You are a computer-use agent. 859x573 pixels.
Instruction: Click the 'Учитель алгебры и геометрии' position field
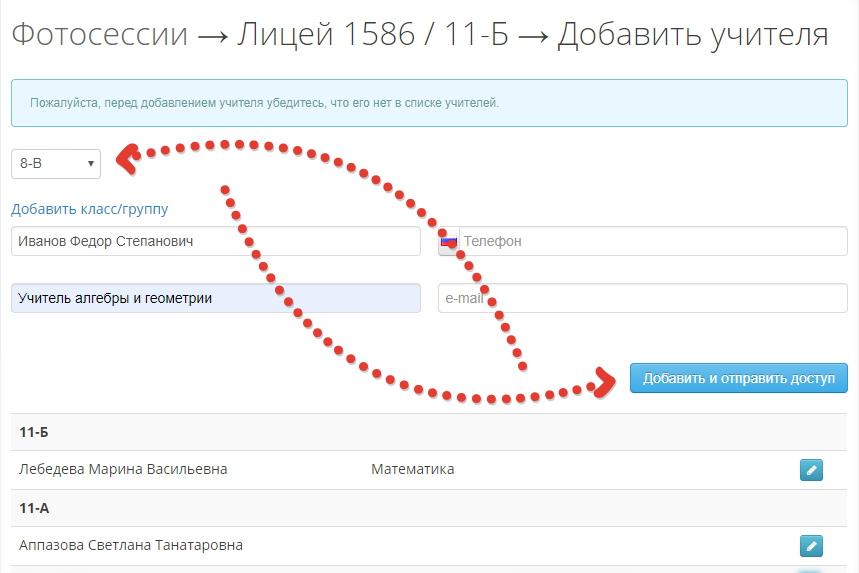pyautogui.click(x=216, y=298)
